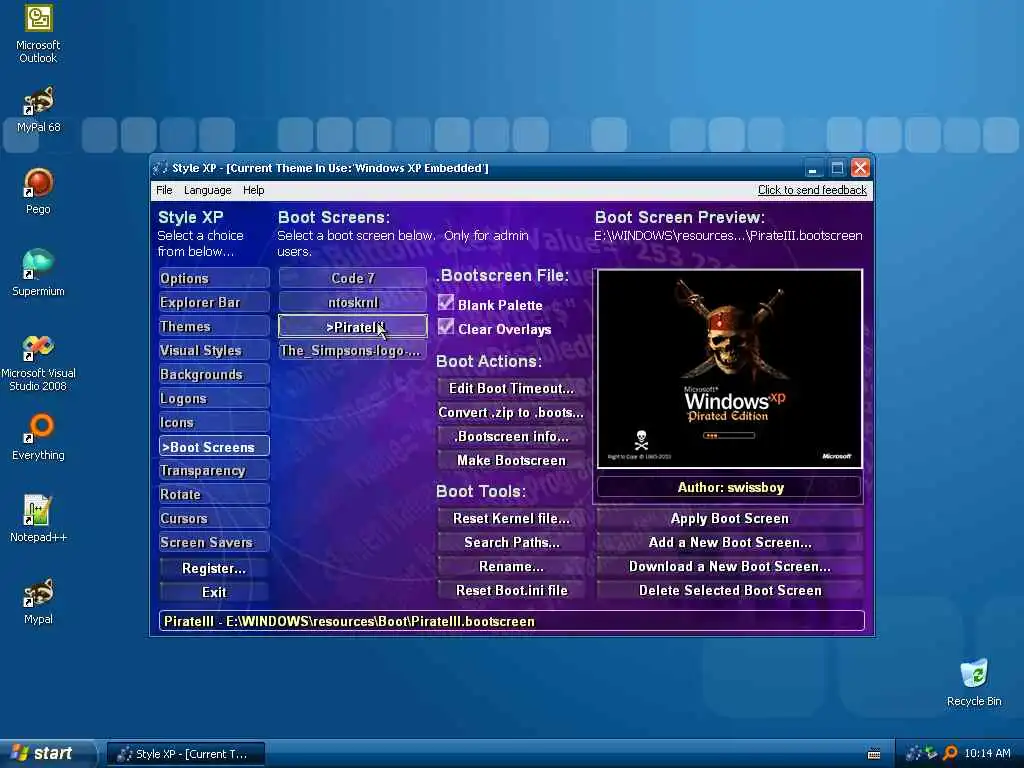Click Download a New Boot Screen...
The image size is (1024, 768).
coord(729,566)
